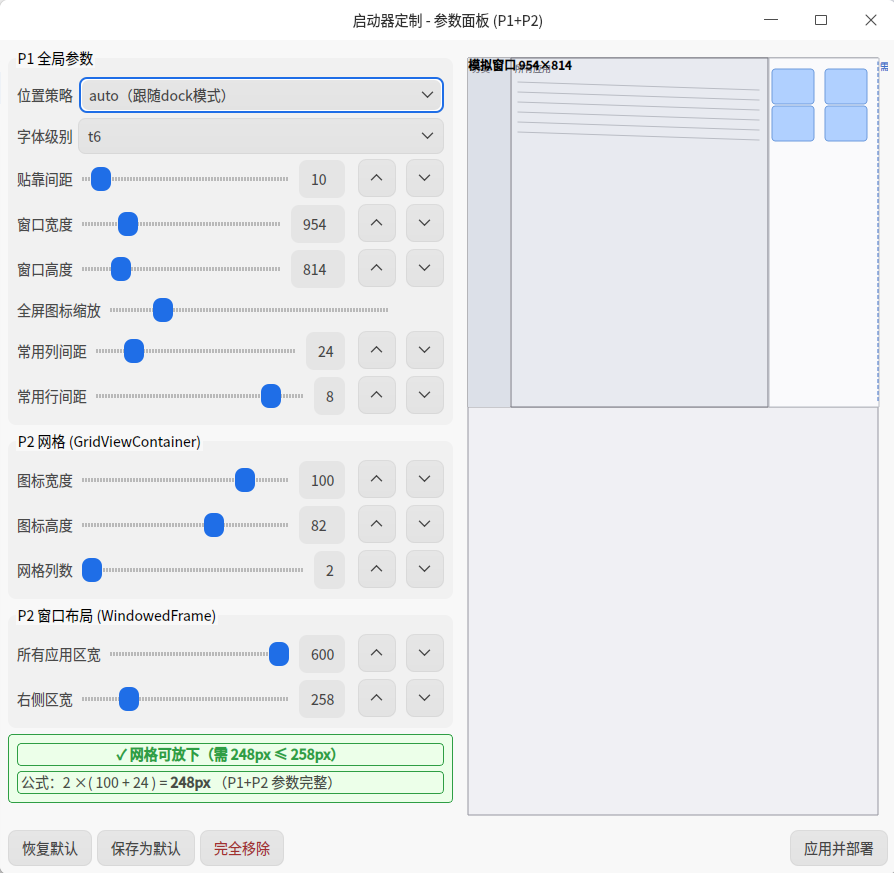Image resolution: width=894 pixels, height=873 pixels.
Task: Increase 图标高度 with the up arrow
Action: point(377,525)
